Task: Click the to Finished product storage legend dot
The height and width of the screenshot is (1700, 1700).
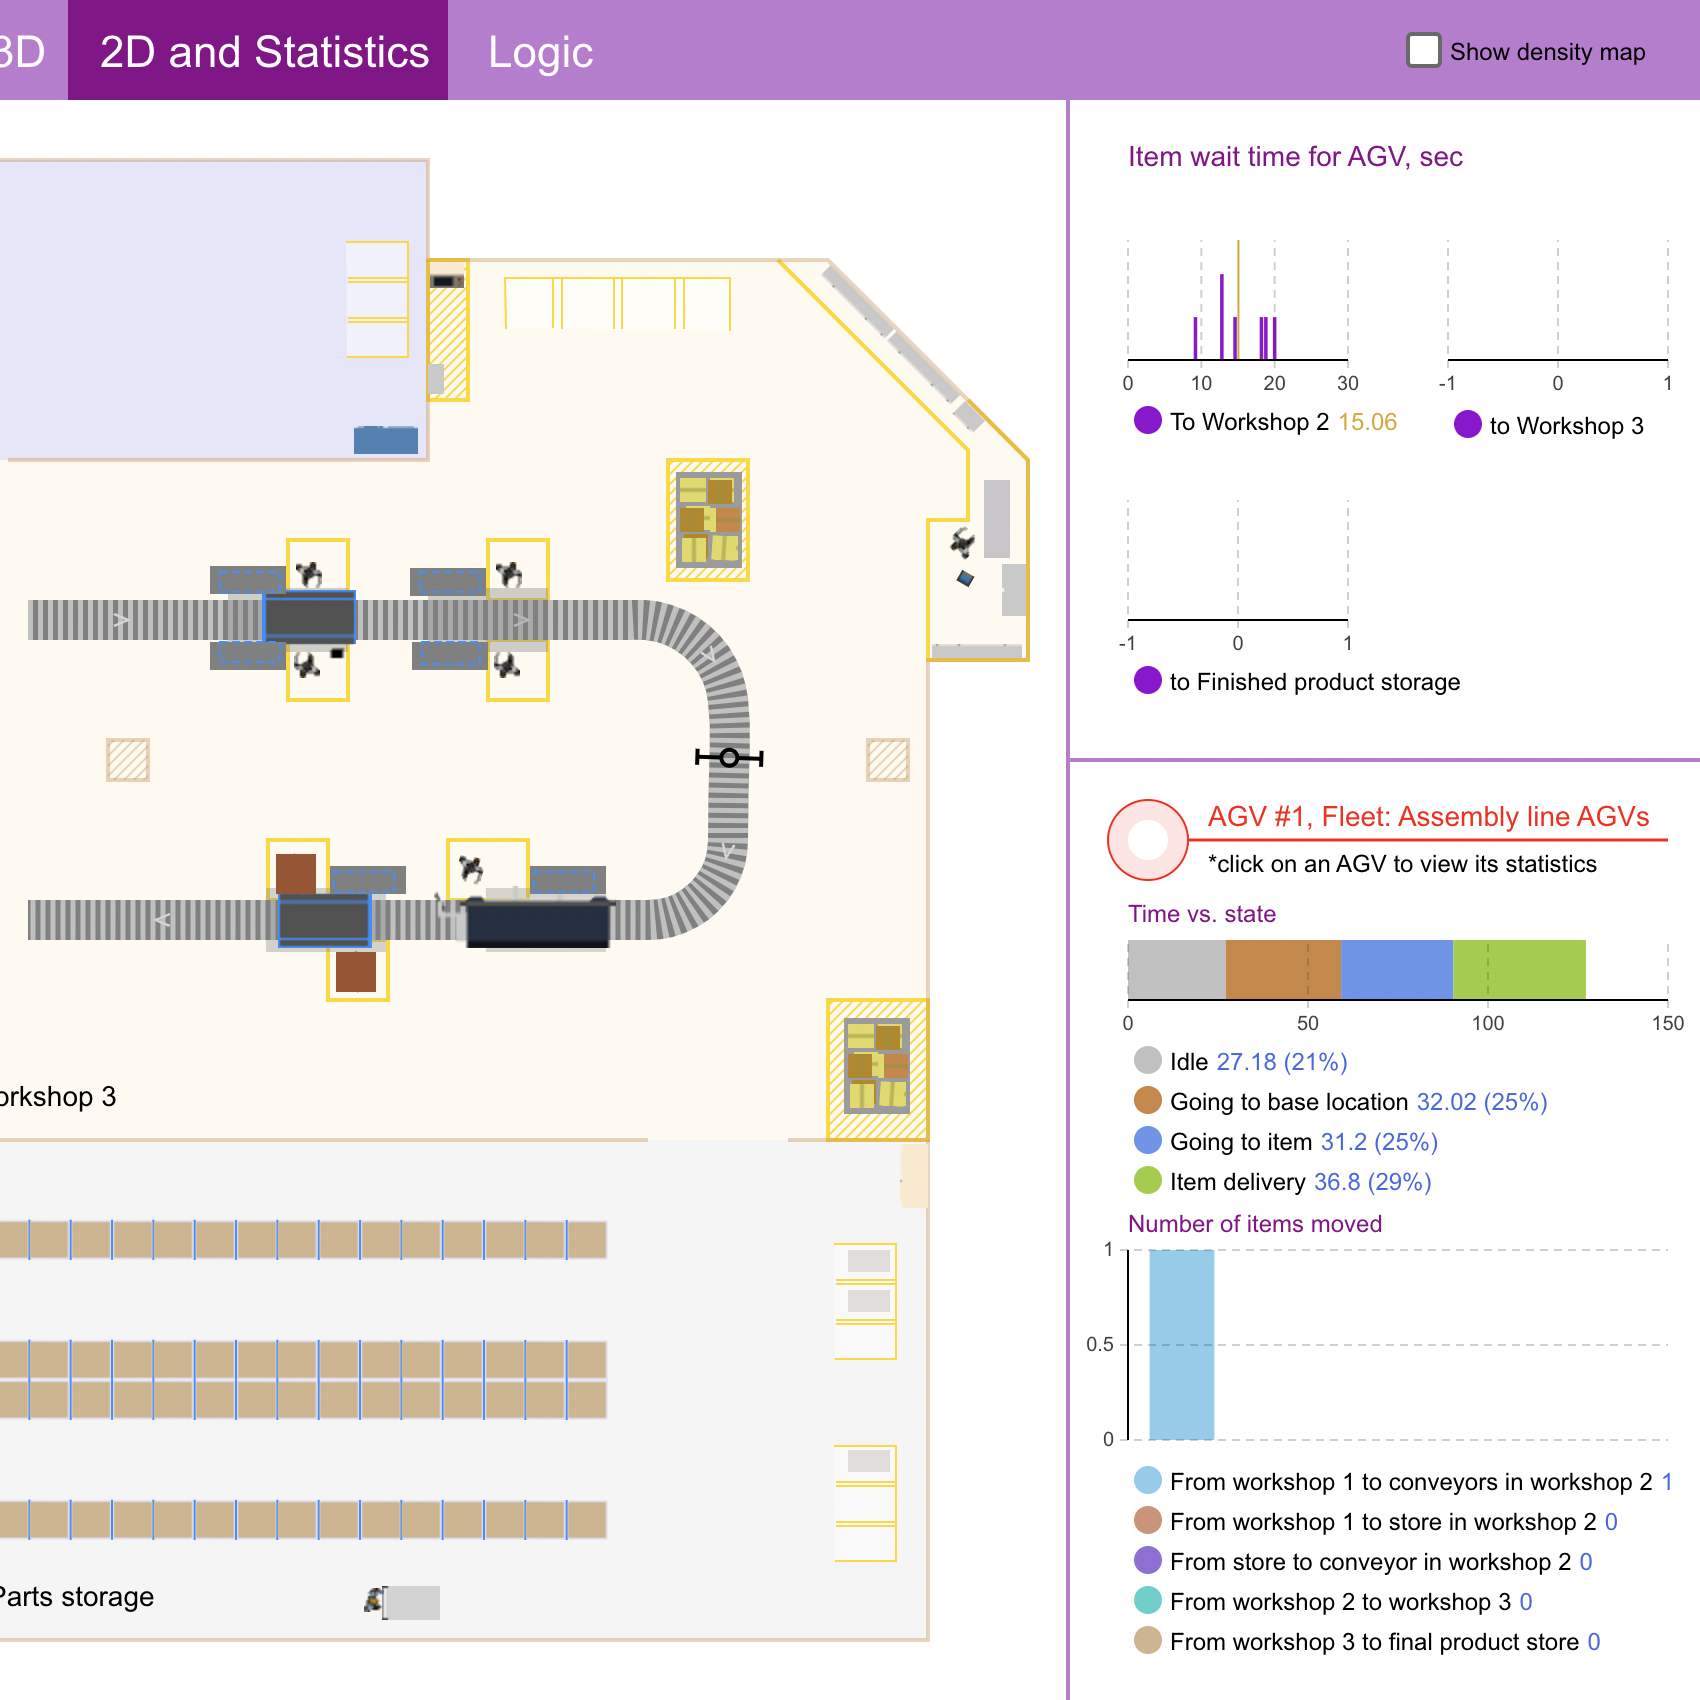Action: tap(1147, 681)
